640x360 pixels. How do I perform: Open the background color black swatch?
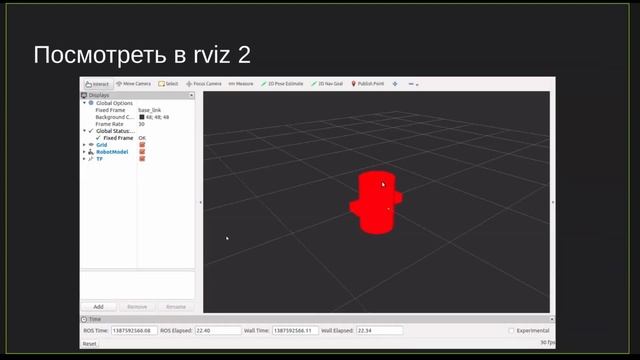click(142, 117)
